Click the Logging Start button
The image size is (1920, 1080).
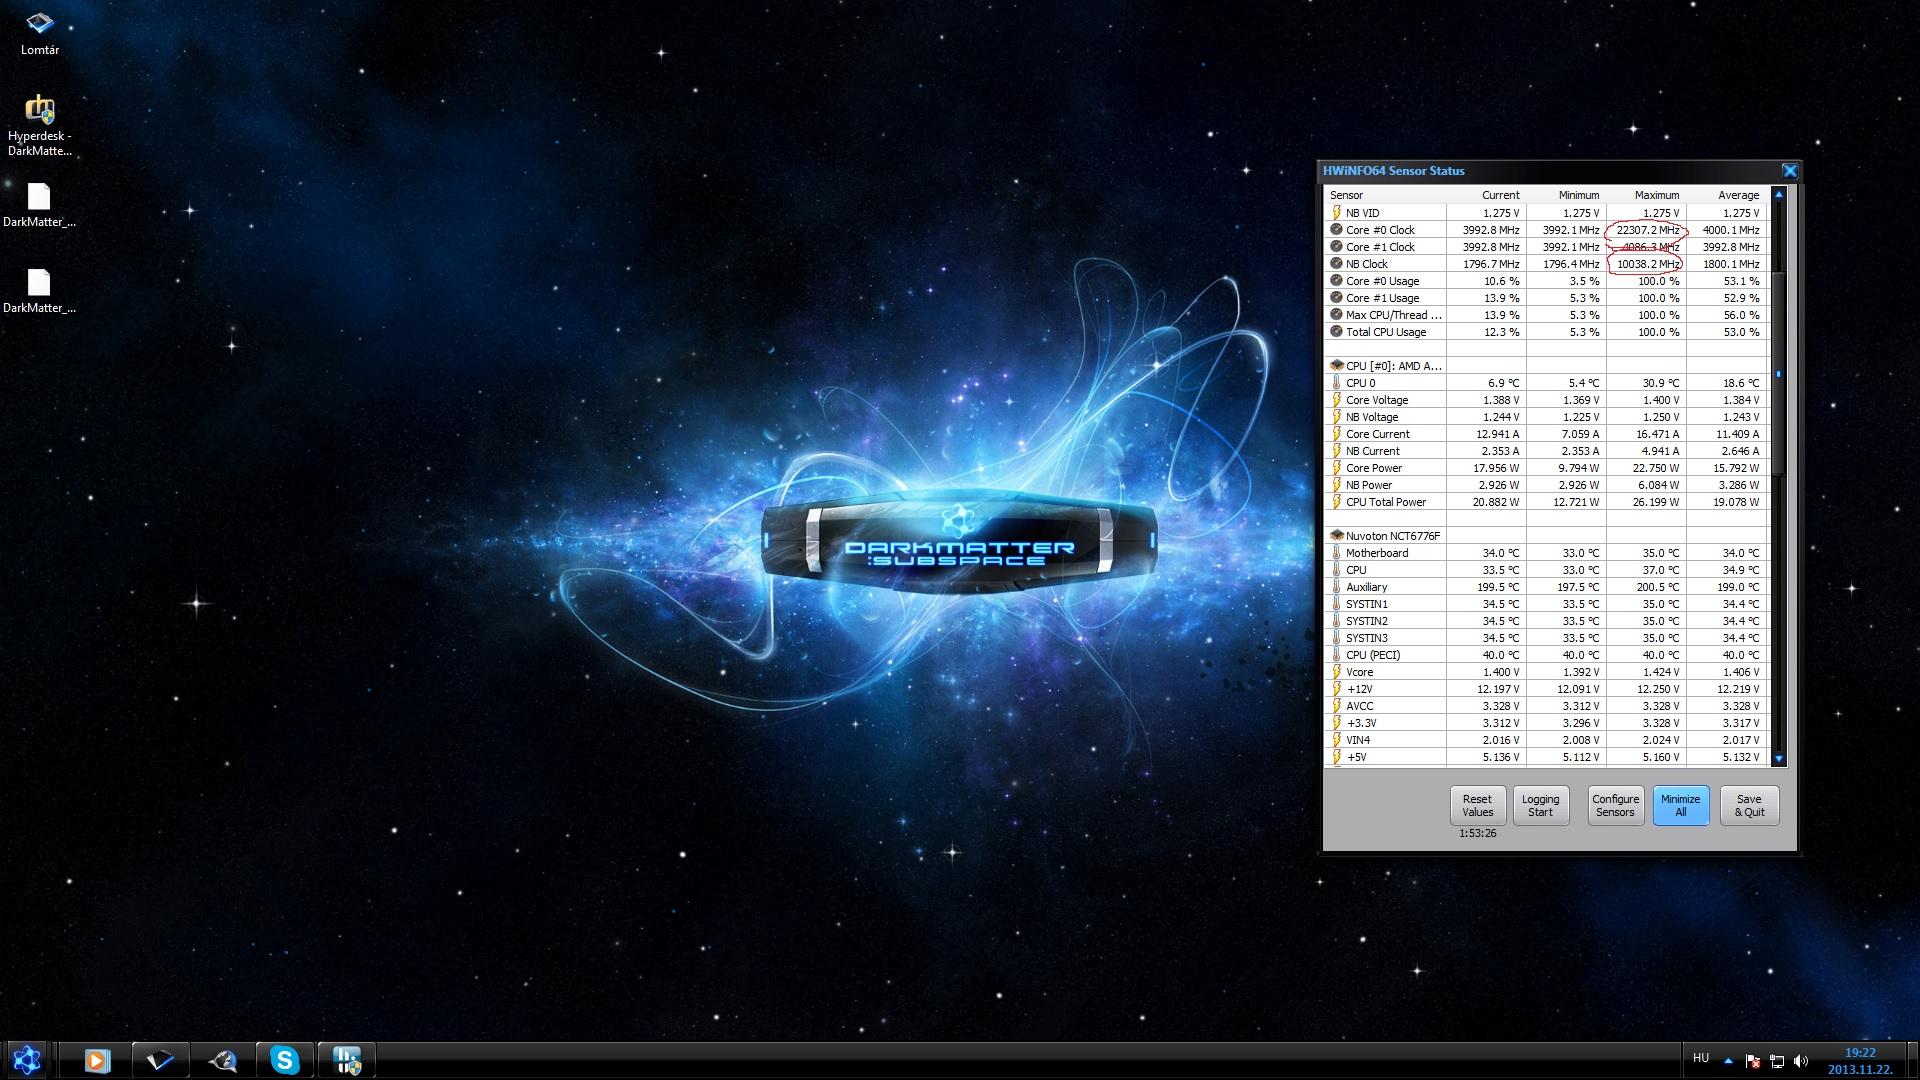tap(1540, 805)
